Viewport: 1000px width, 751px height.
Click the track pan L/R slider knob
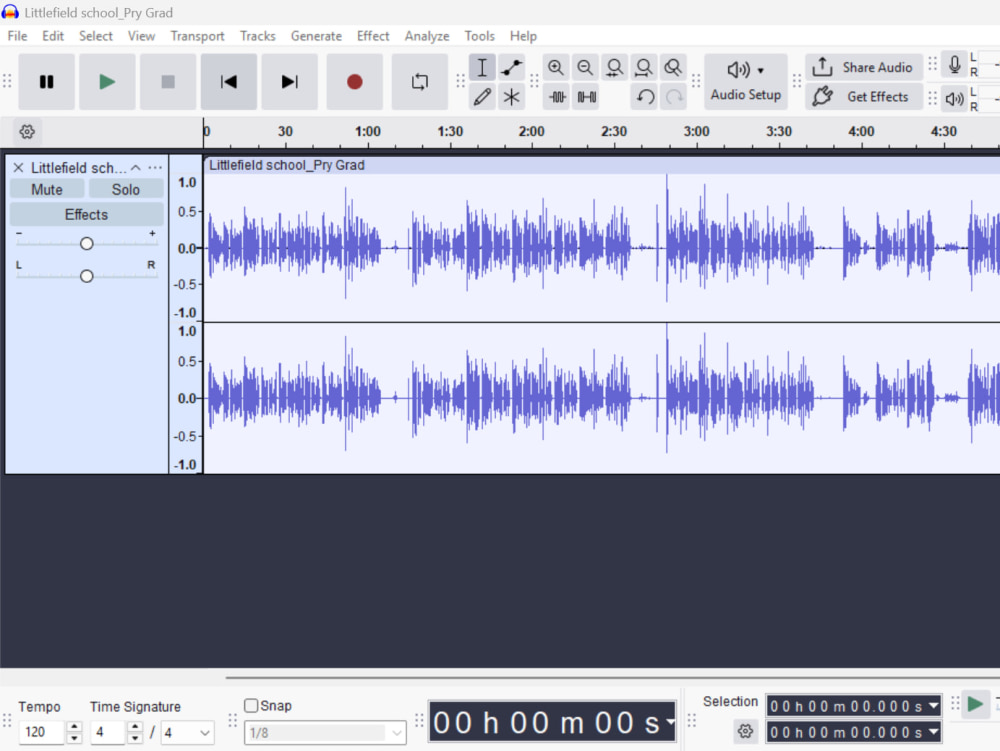(x=86, y=276)
